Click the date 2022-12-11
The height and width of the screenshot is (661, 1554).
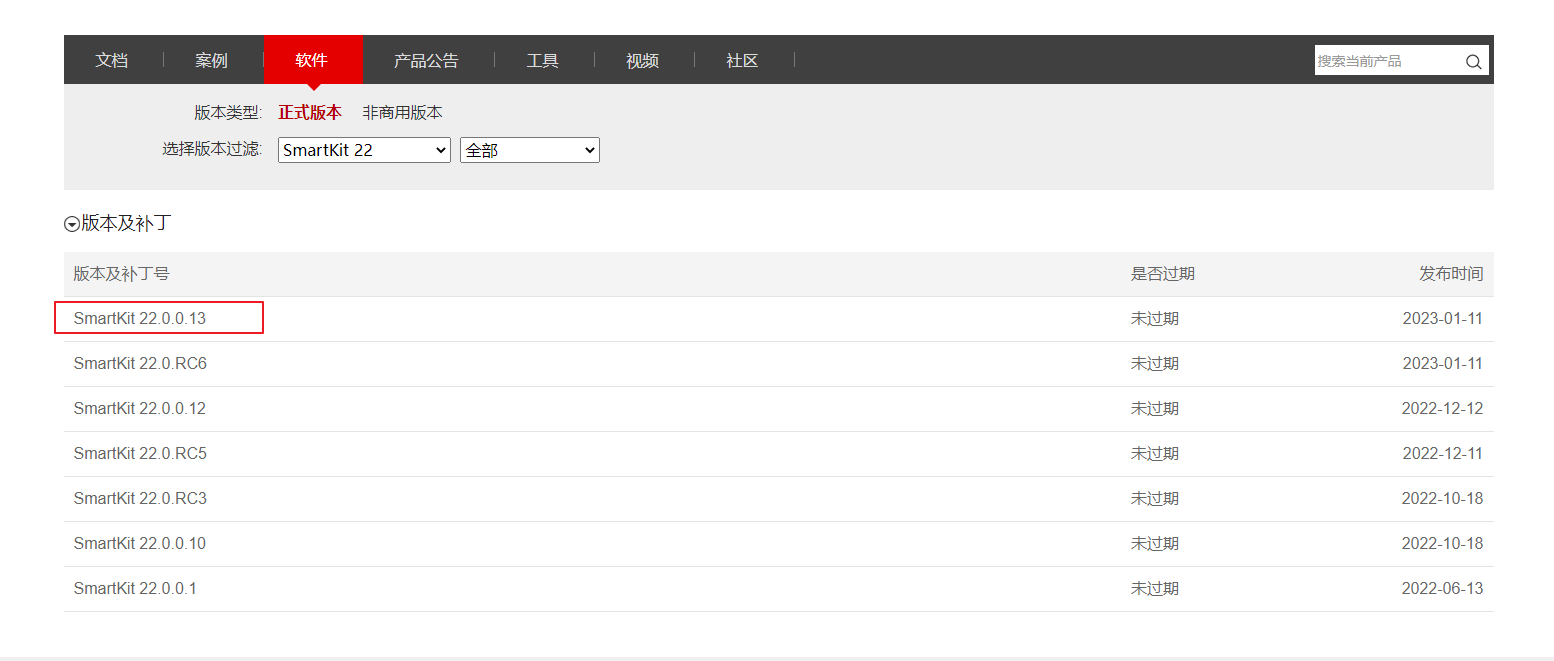pyautogui.click(x=1443, y=454)
